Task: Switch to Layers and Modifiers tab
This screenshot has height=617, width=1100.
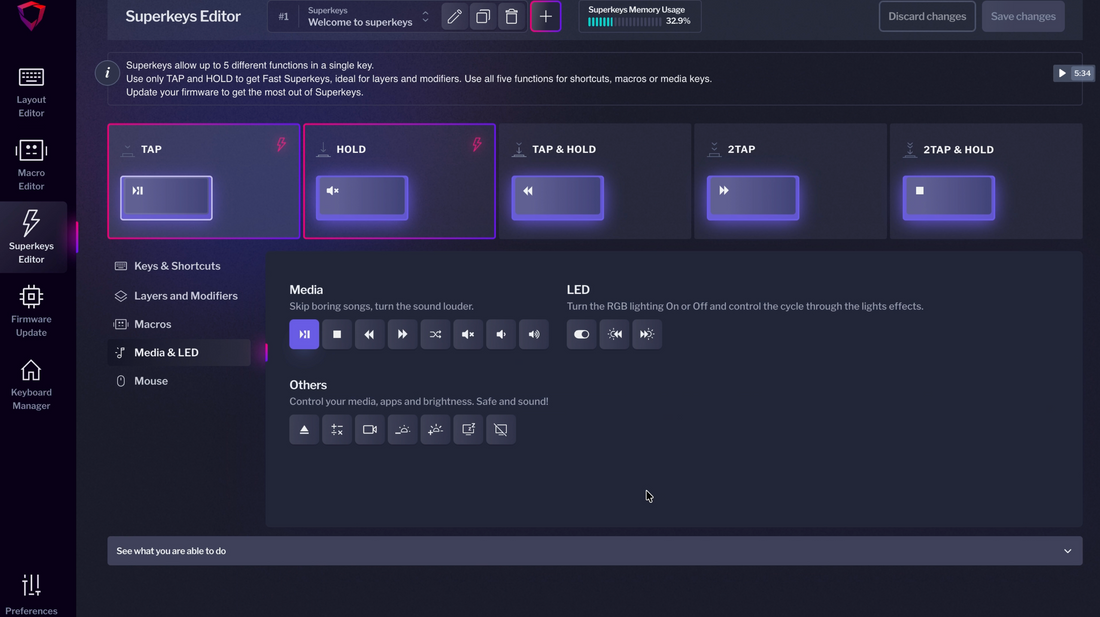Action: (x=185, y=296)
